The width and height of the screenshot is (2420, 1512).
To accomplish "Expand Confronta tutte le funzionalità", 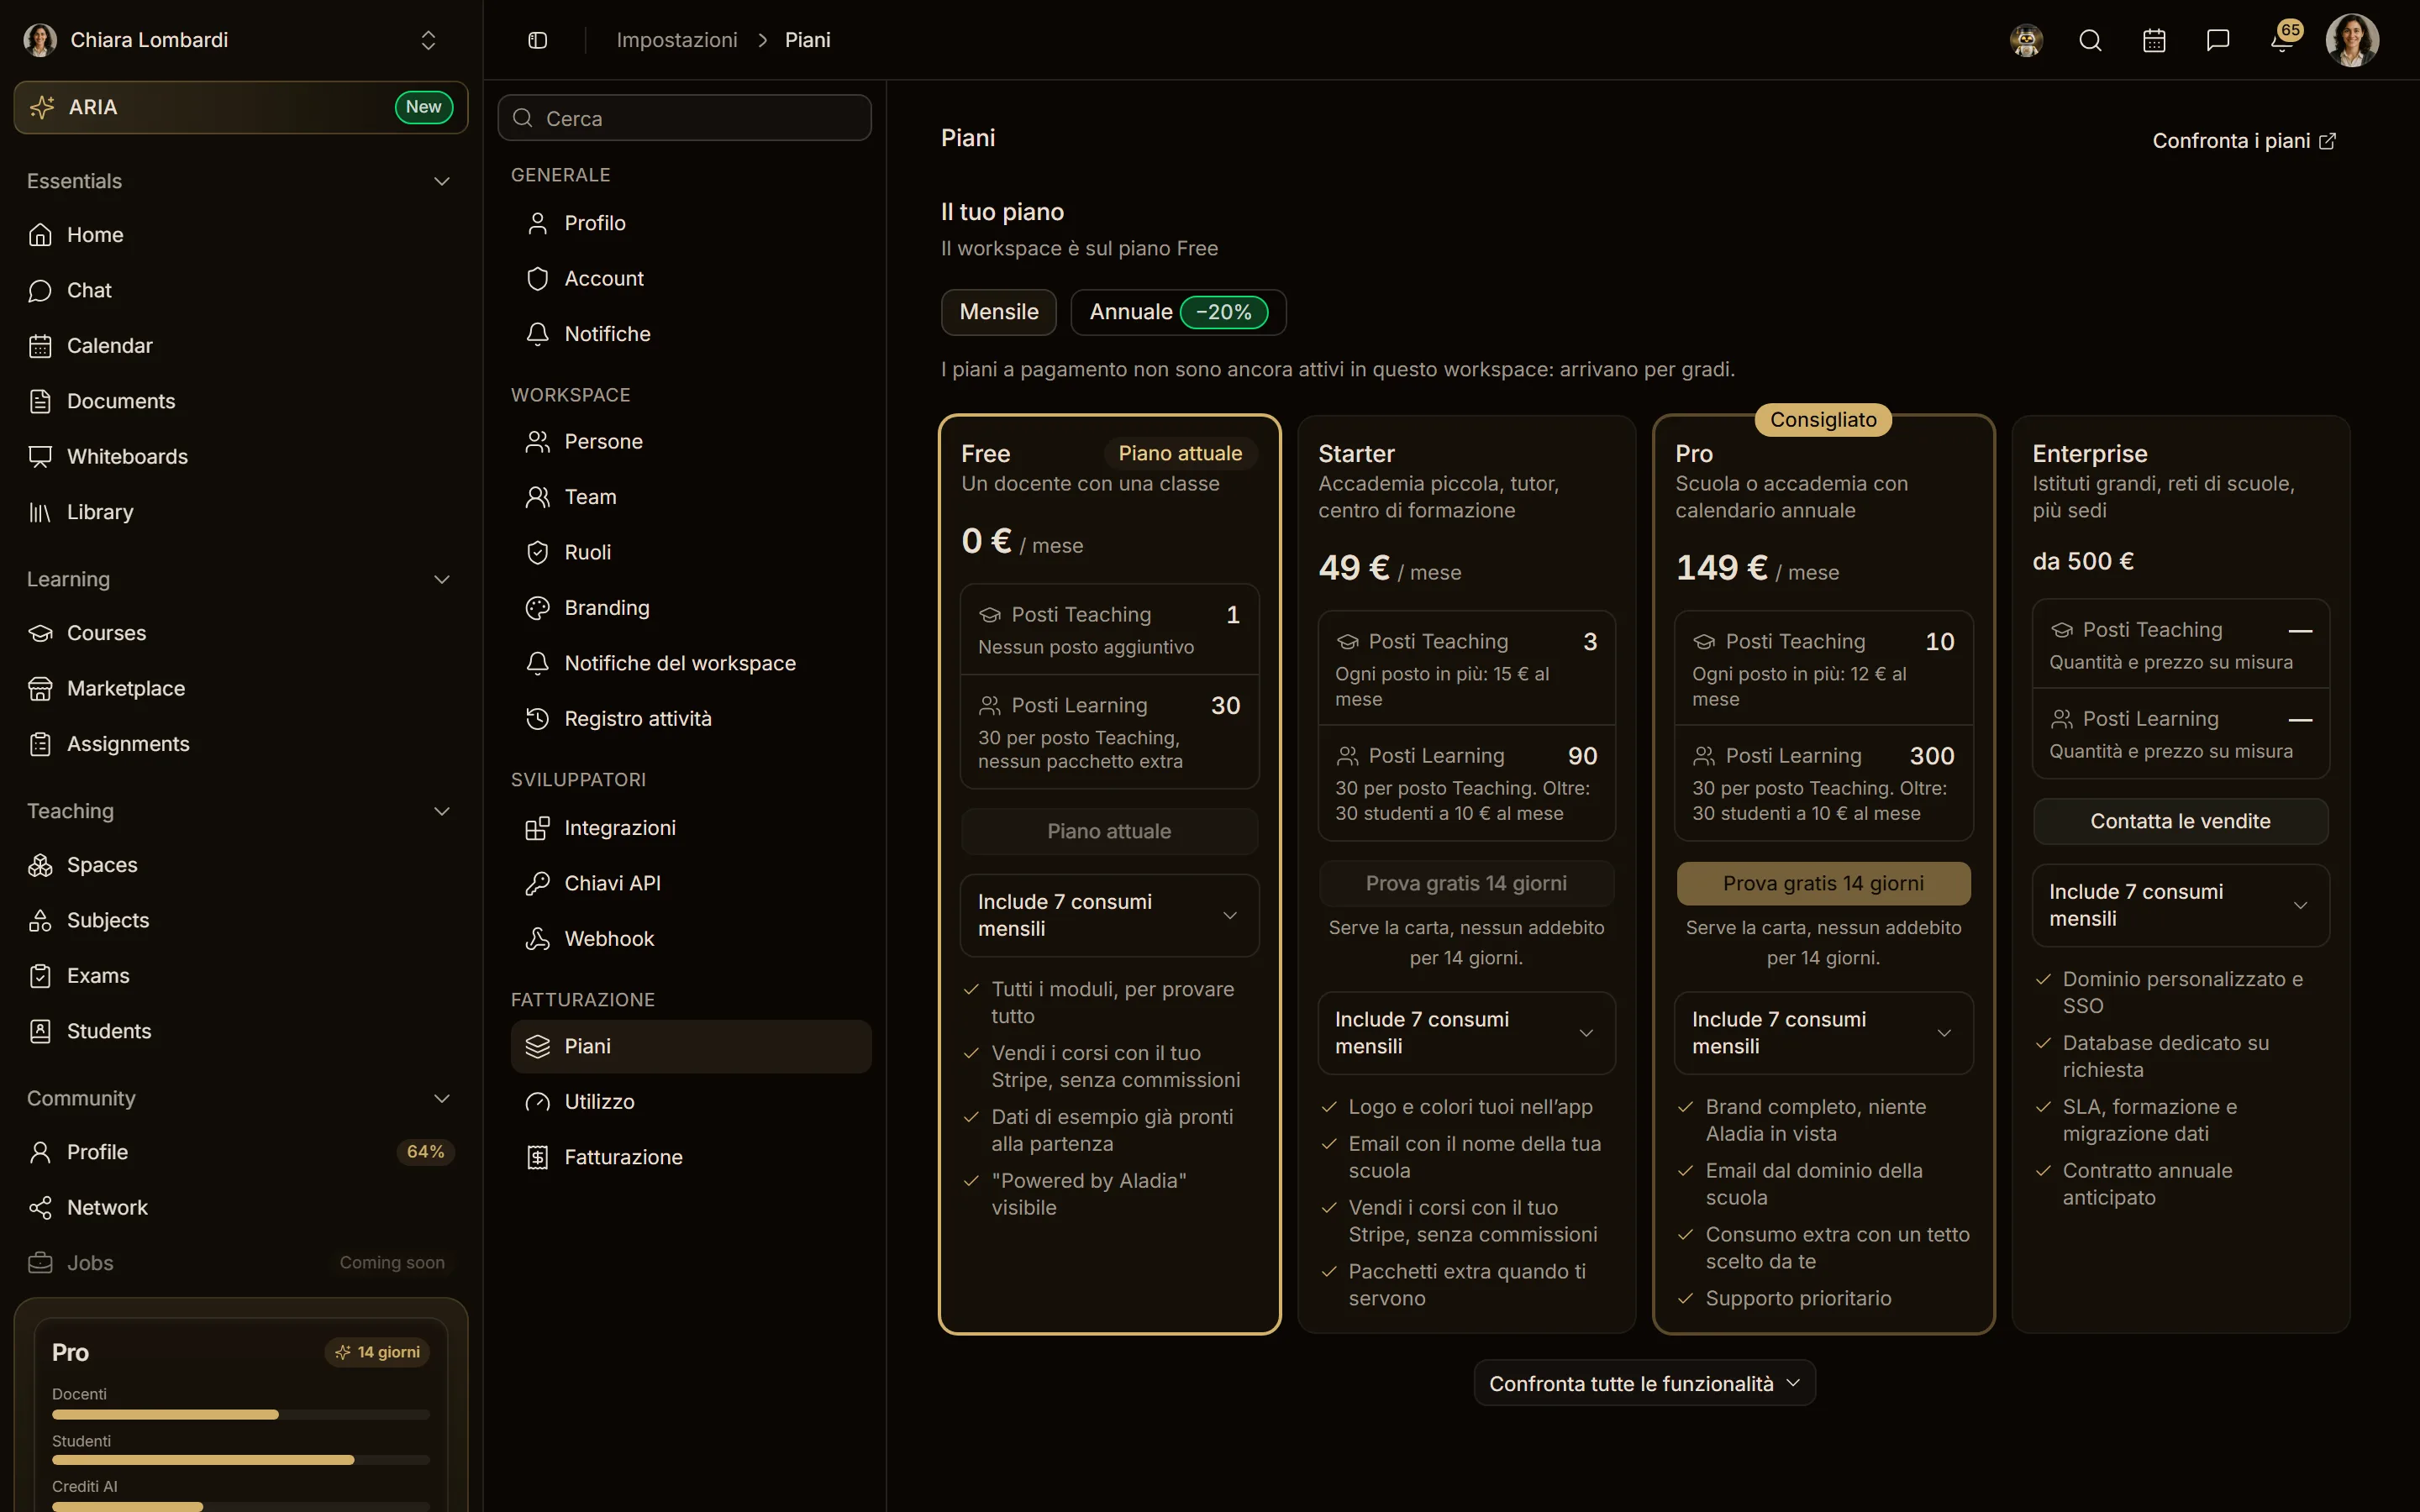I will [x=1644, y=1383].
